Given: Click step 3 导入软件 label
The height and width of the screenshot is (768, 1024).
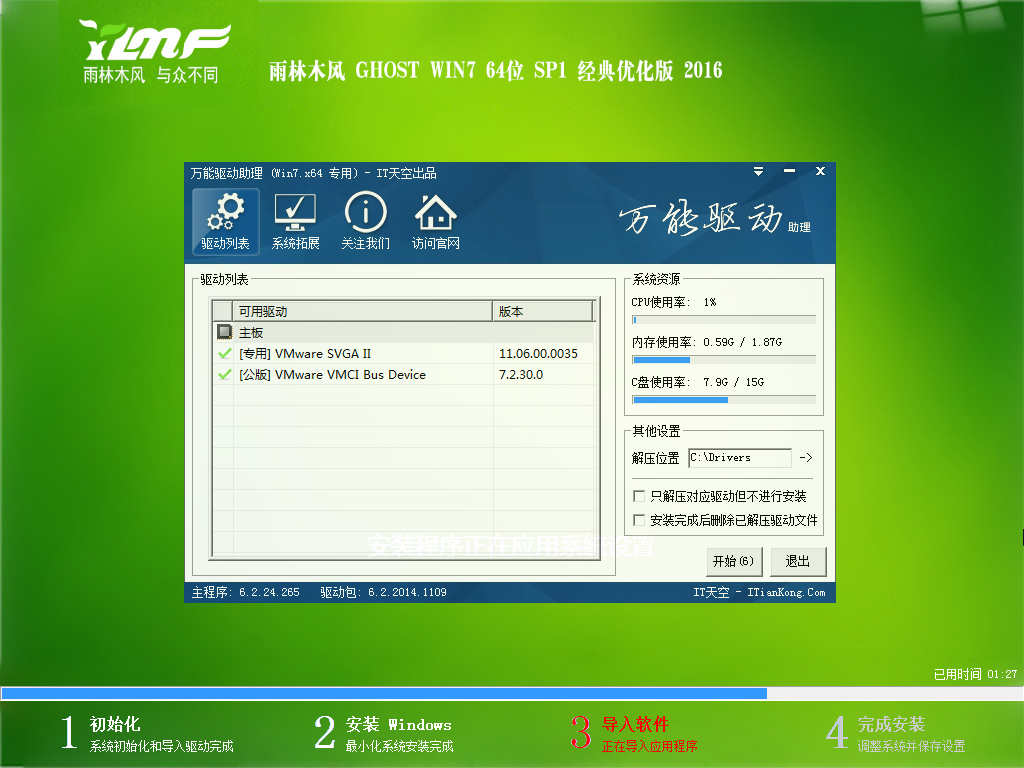Looking at the screenshot, I should pos(635,724).
